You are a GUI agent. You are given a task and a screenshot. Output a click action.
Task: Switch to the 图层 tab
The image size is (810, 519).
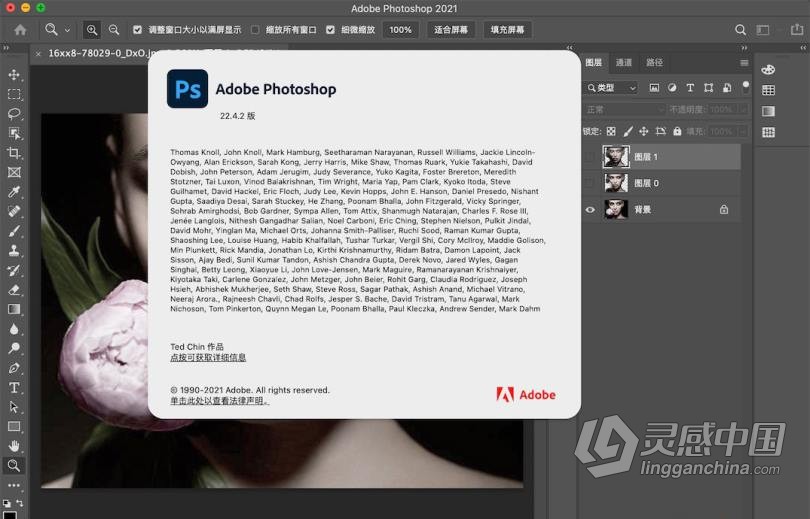(594, 62)
